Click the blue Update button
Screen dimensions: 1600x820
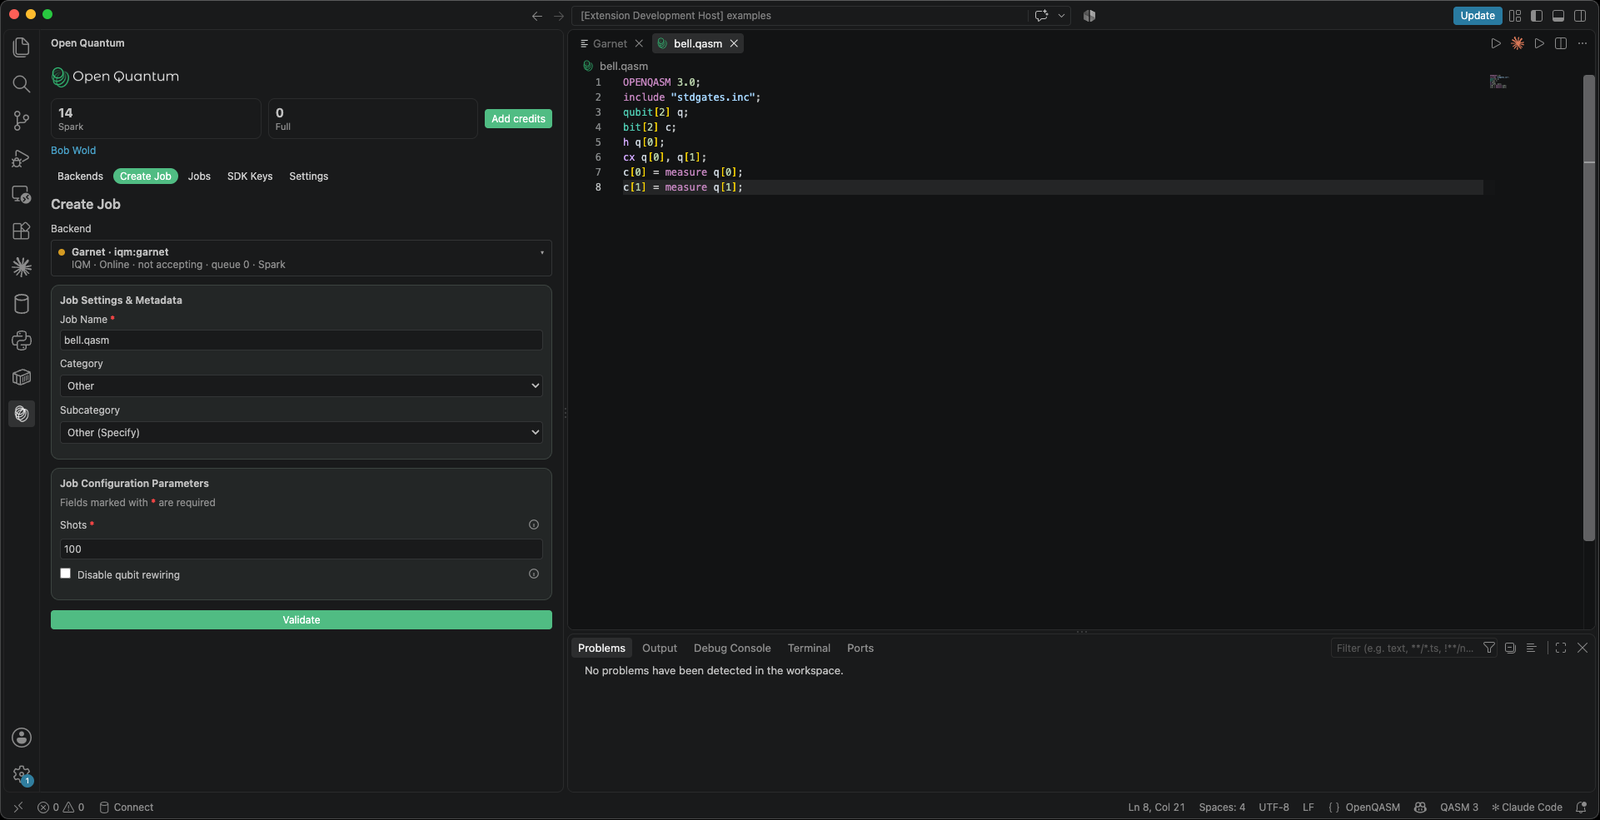click(1477, 16)
